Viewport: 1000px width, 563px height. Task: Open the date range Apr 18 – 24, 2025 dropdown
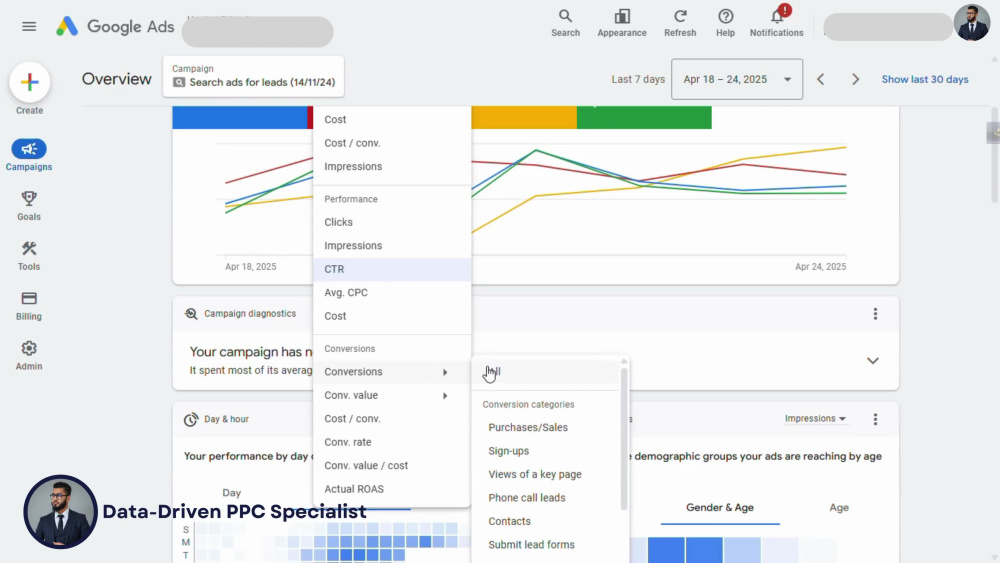click(737, 79)
